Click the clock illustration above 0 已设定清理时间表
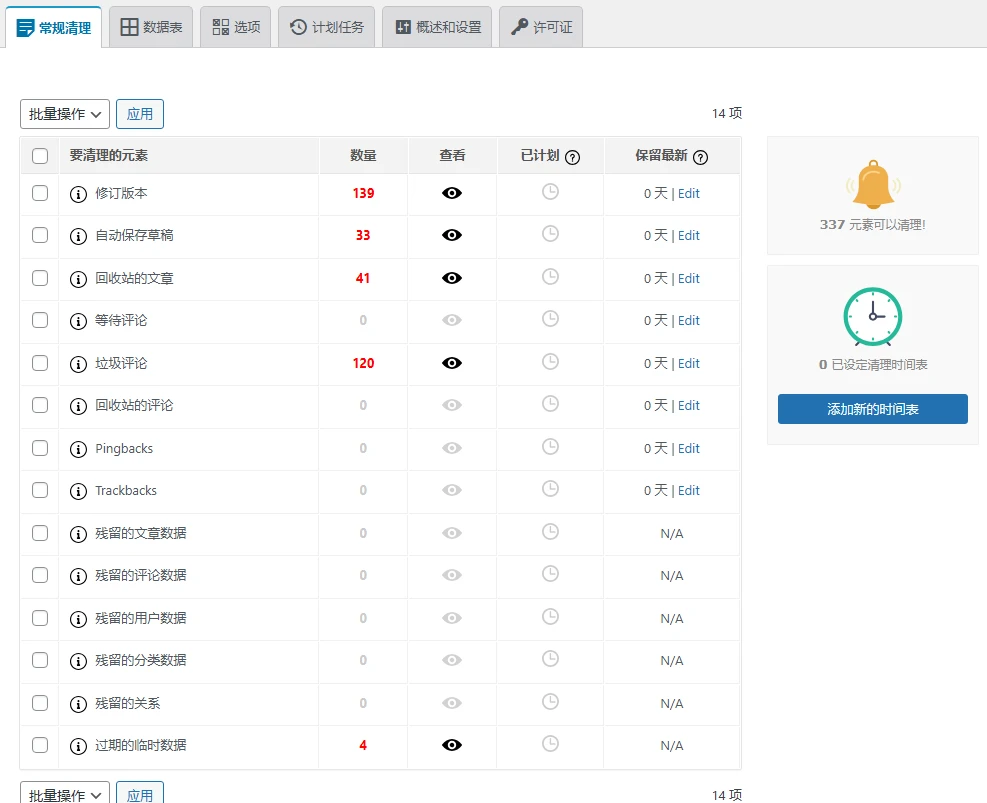Image resolution: width=987 pixels, height=803 pixels. (871, 314)
